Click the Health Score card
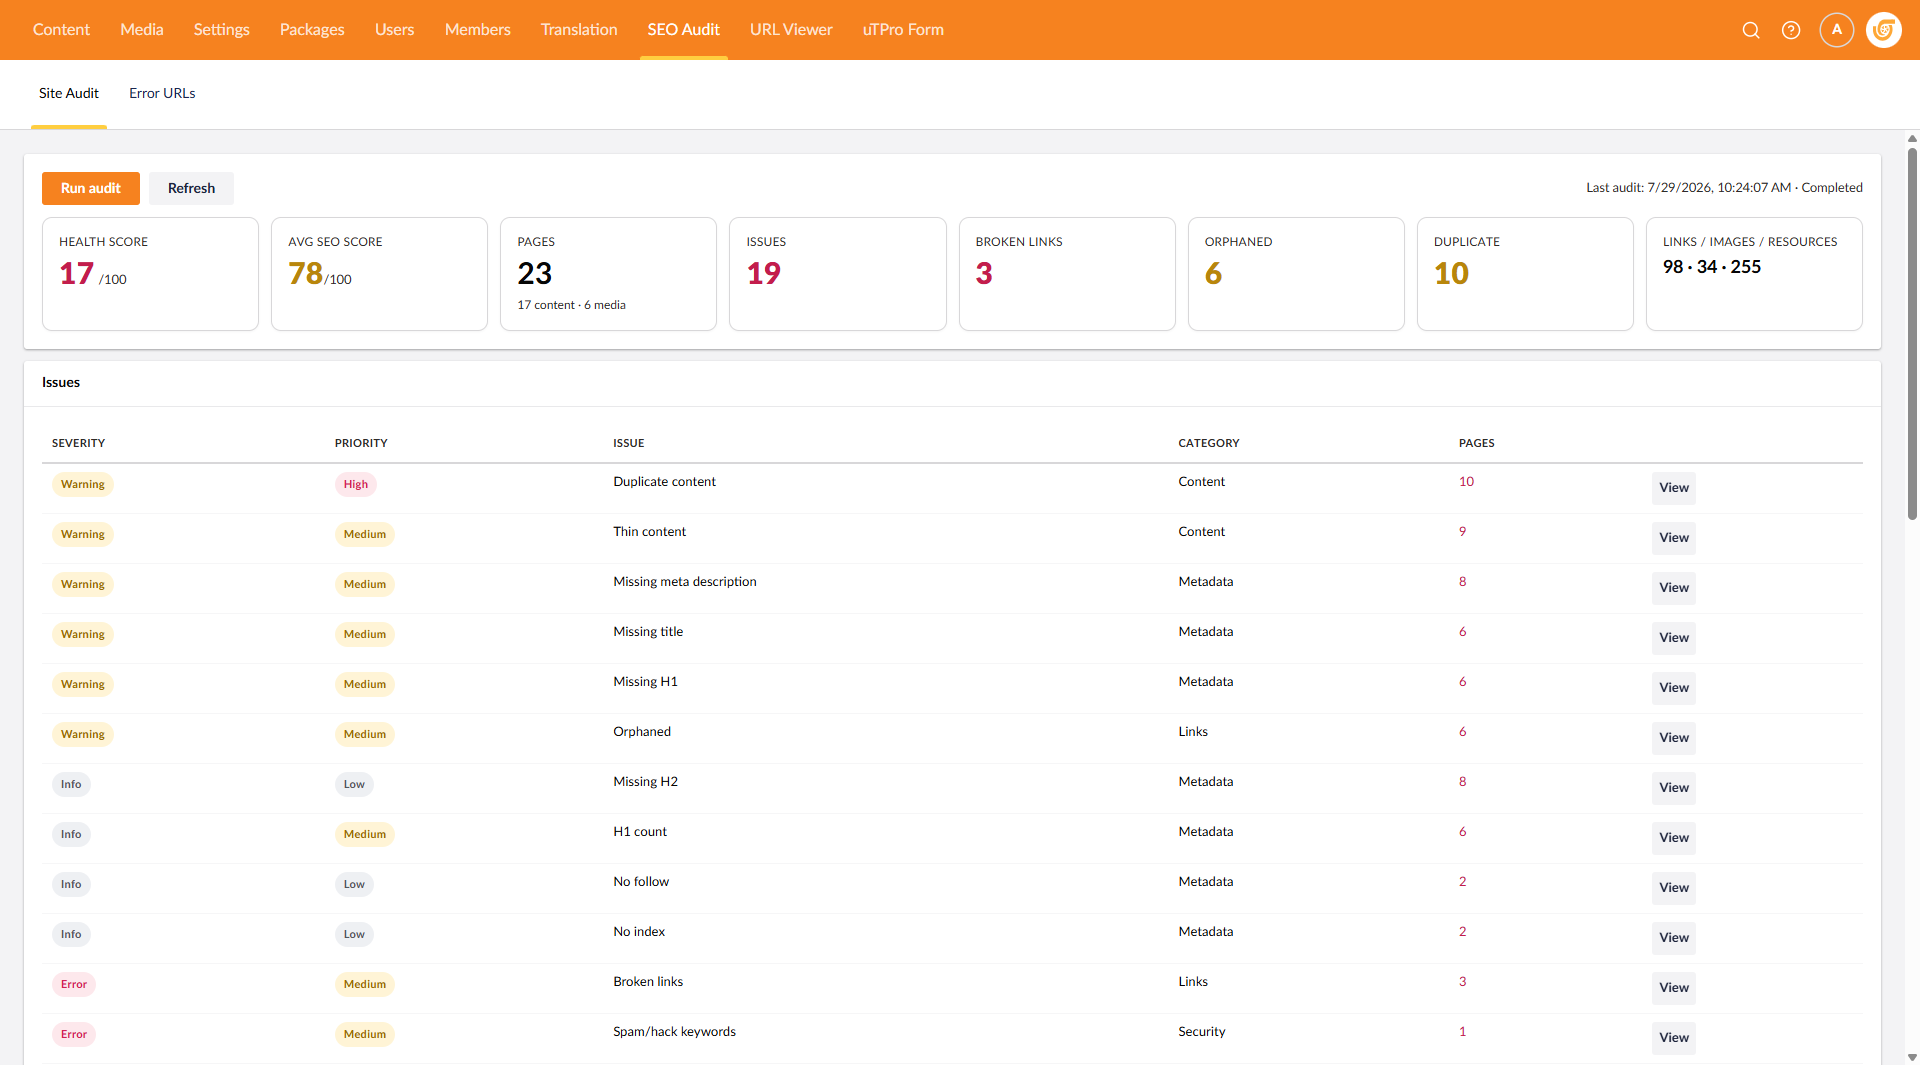The image size is (1920, 1065). pyautogui.click(x=150, y=274)
